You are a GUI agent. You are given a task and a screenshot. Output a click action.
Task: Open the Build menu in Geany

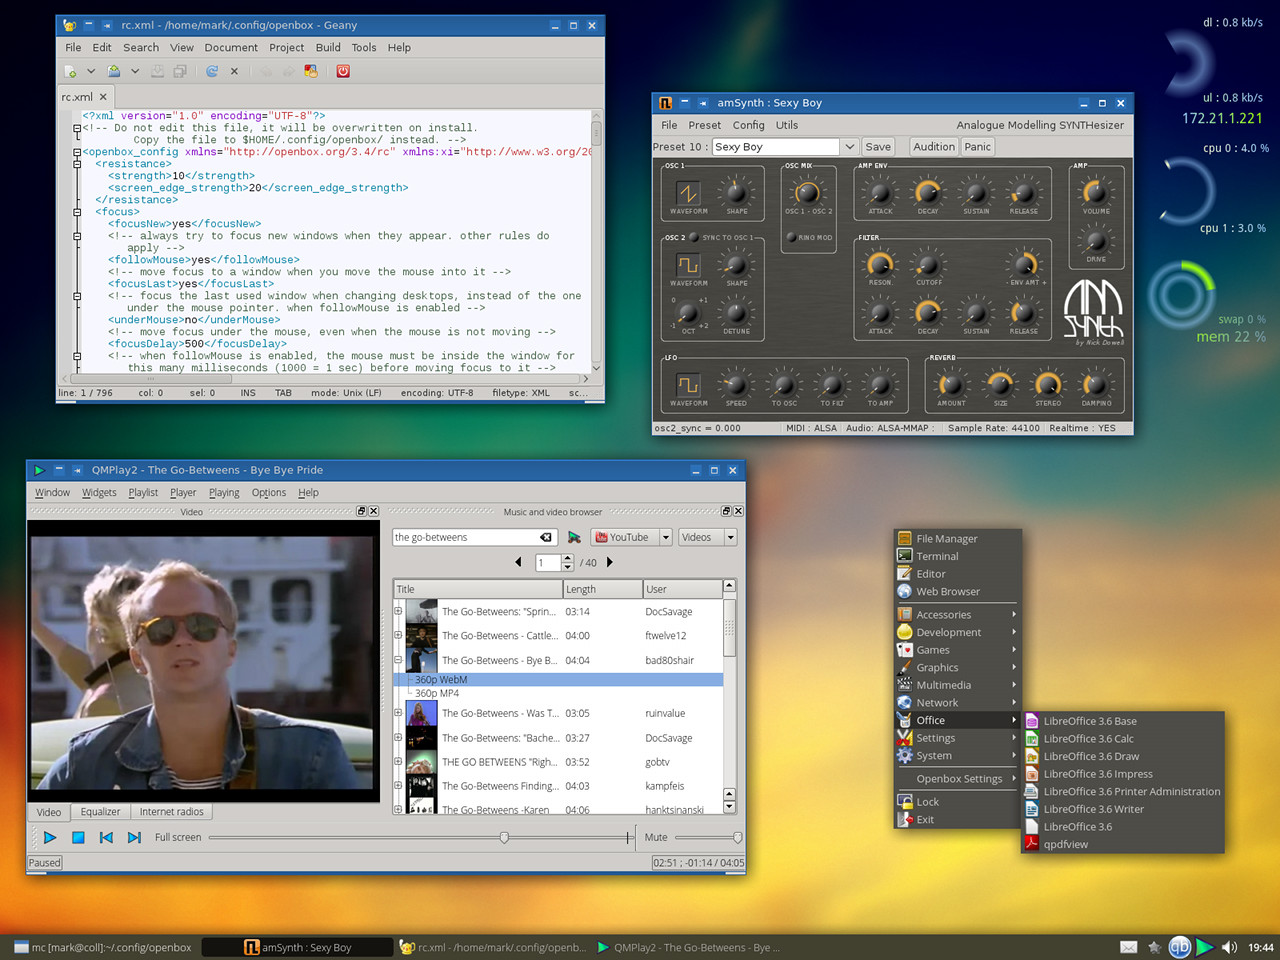click(328, 47)
